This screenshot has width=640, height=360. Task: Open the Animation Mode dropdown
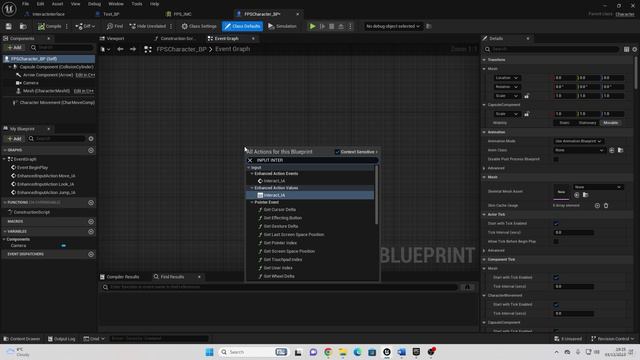point(578,141)
